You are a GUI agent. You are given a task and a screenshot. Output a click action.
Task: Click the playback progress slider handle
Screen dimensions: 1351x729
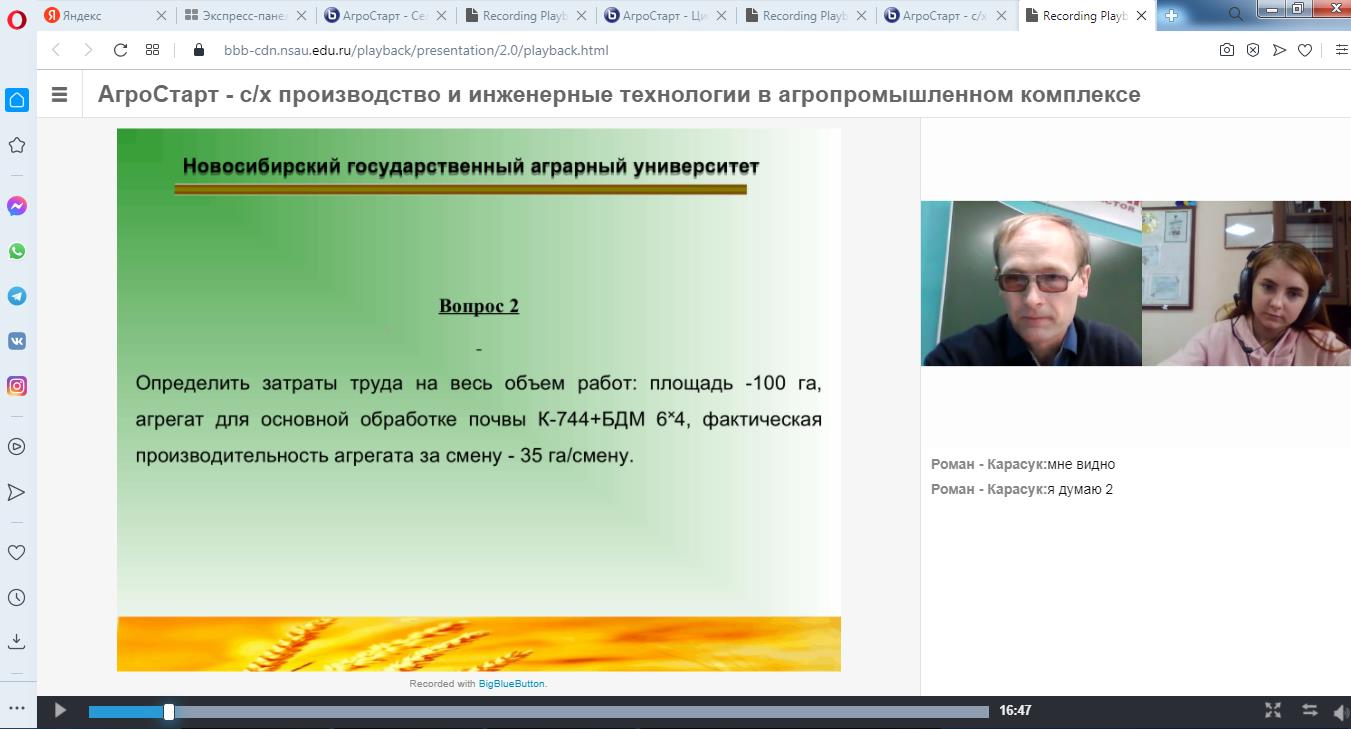(x=169, y=712)
